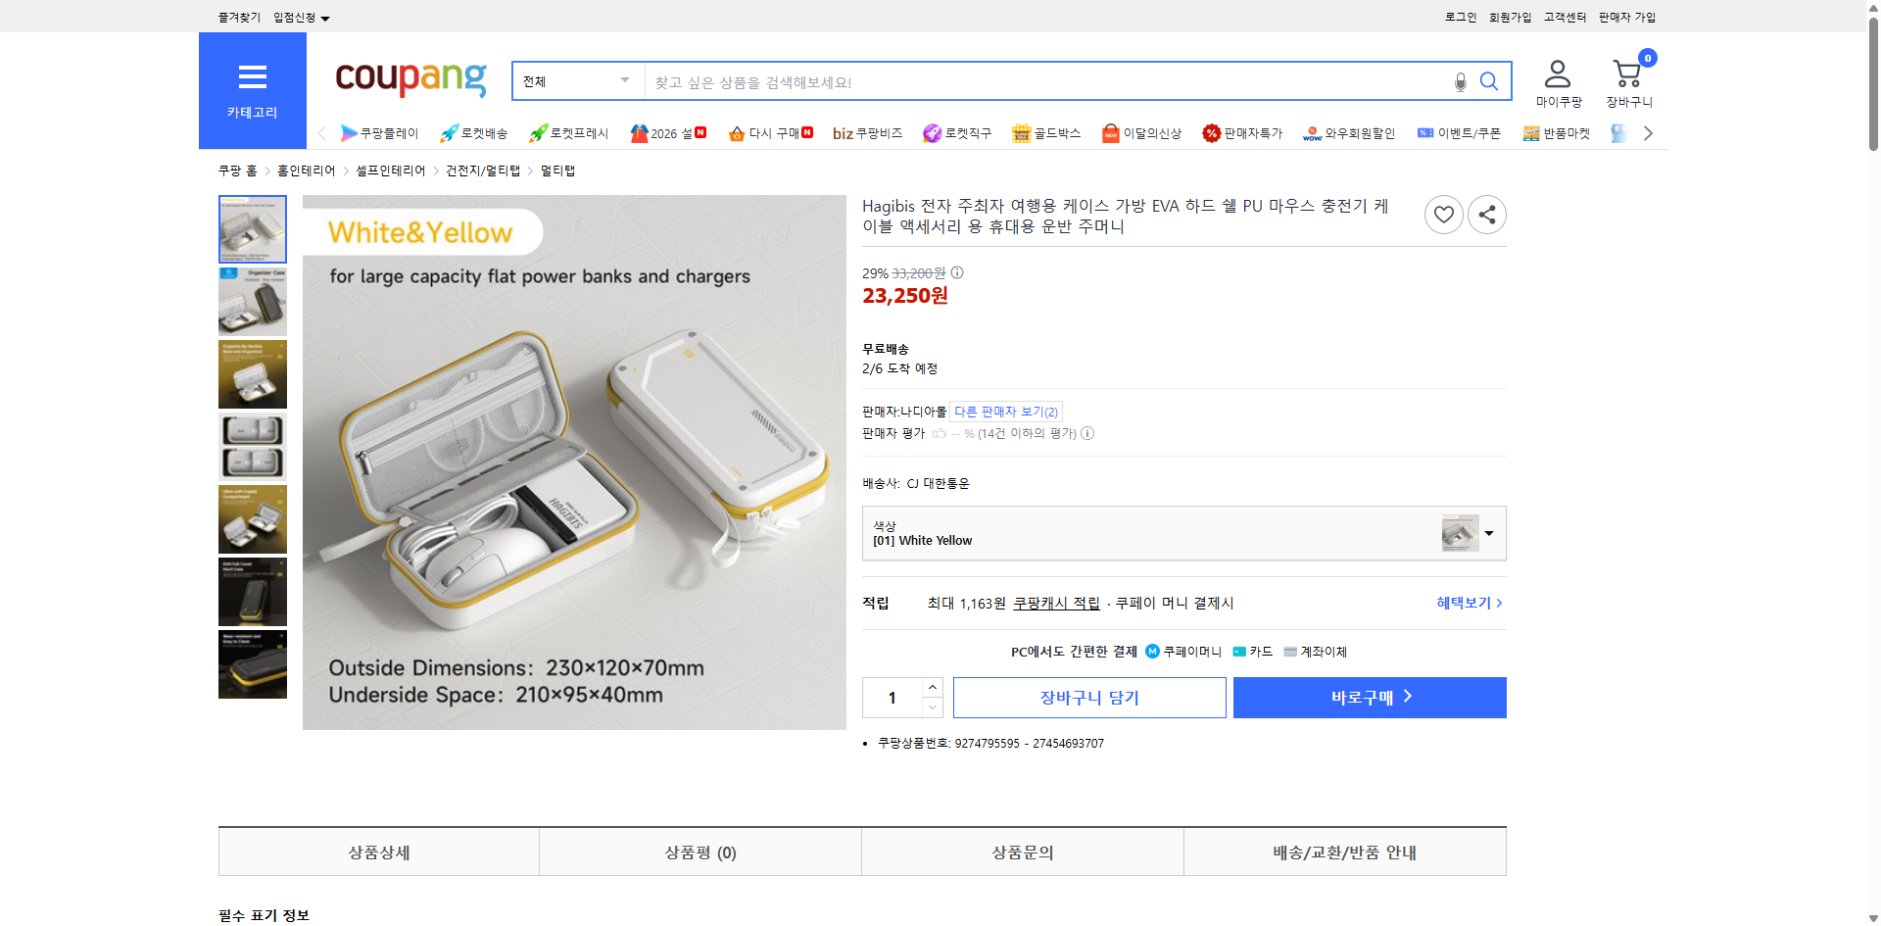The width and height of the screenshot is (1881, 926).
Task: Click the search magnifier icon
Action: coord(1491,81)
